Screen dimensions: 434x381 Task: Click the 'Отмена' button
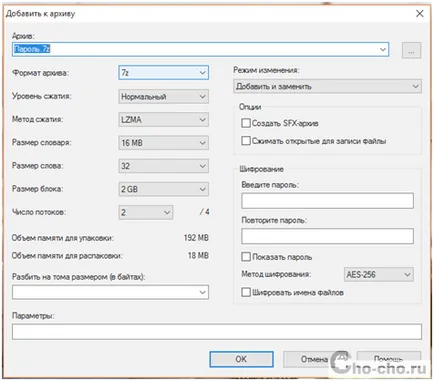click(x=315, y=359)
